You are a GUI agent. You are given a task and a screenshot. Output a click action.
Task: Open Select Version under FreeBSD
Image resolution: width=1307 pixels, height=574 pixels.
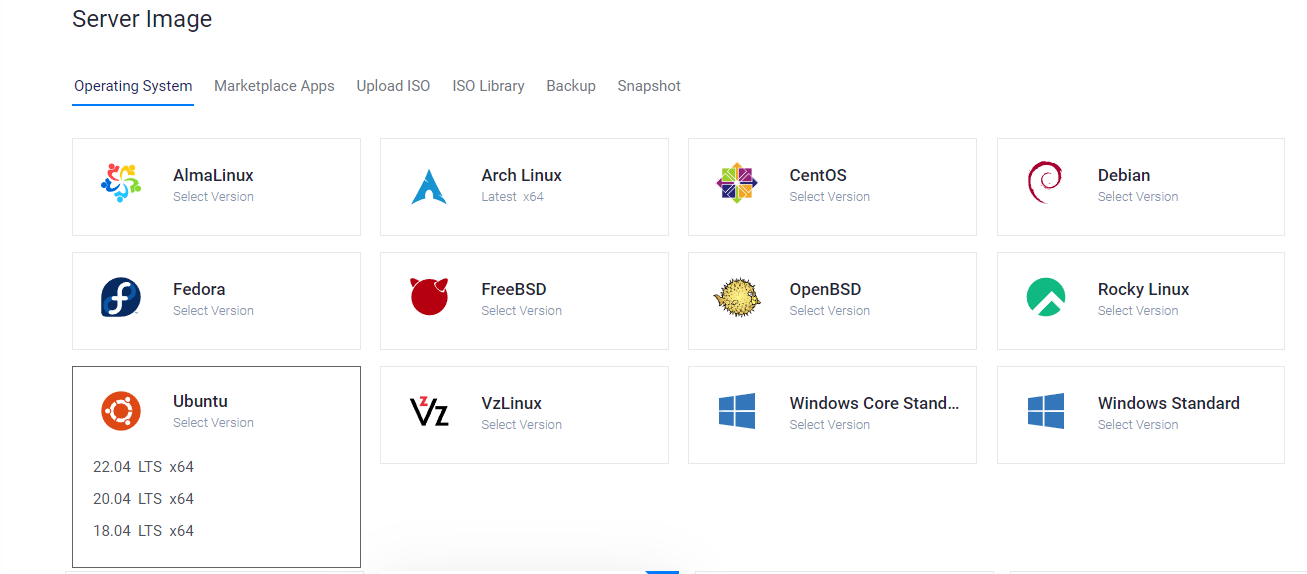coord(521,311)
